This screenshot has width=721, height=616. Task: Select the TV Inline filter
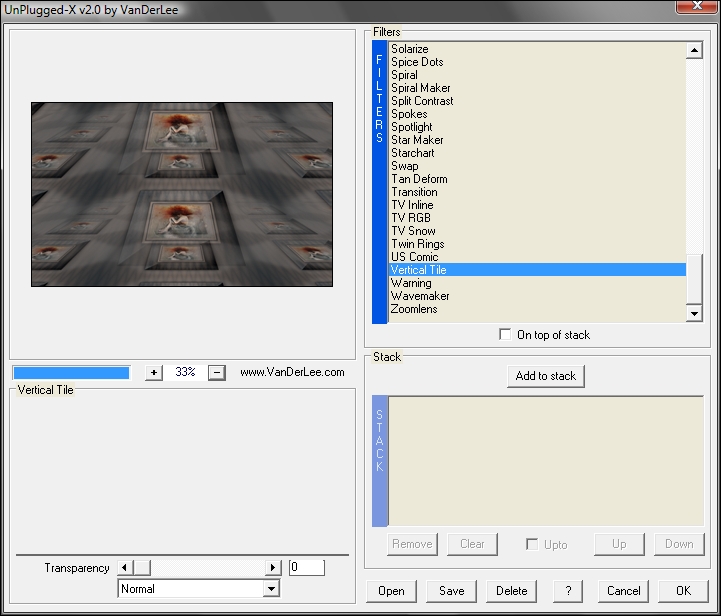[537, 205]
